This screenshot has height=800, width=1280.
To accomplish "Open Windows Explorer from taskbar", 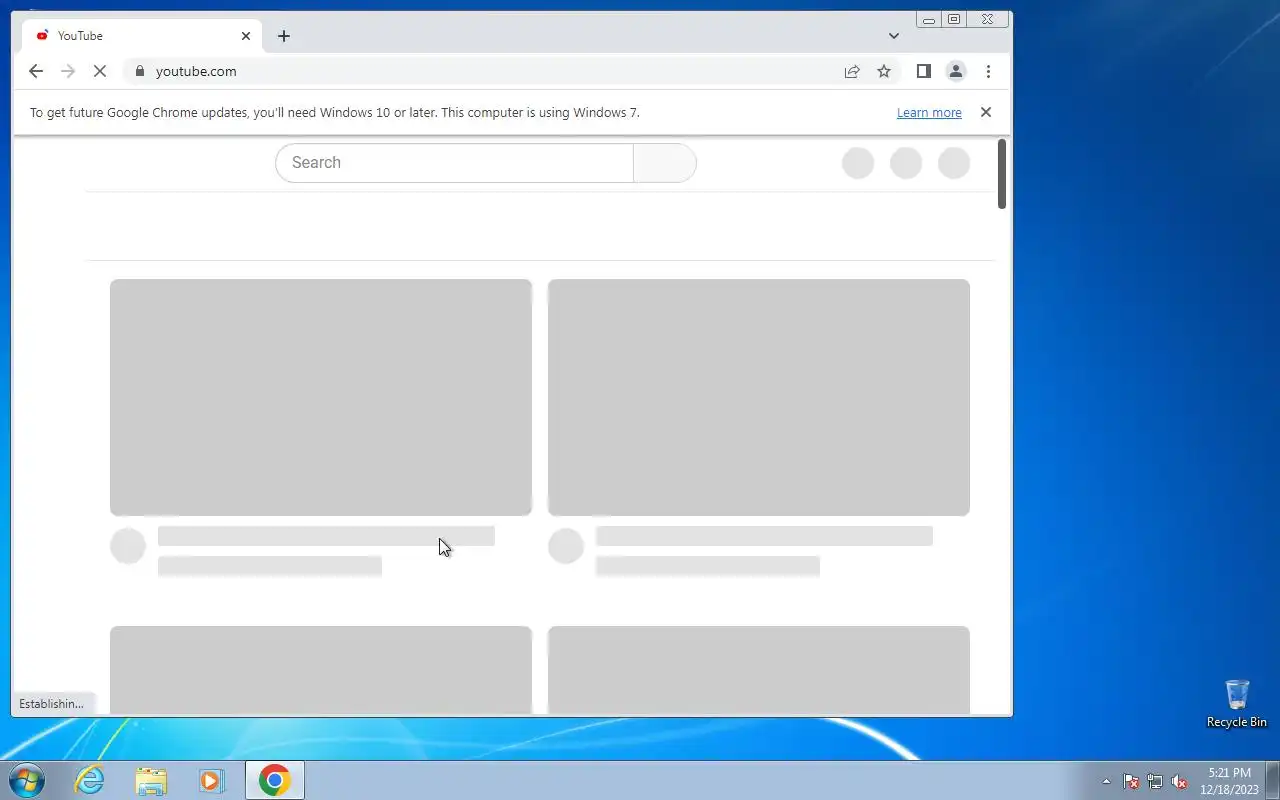I will point(151,780).
